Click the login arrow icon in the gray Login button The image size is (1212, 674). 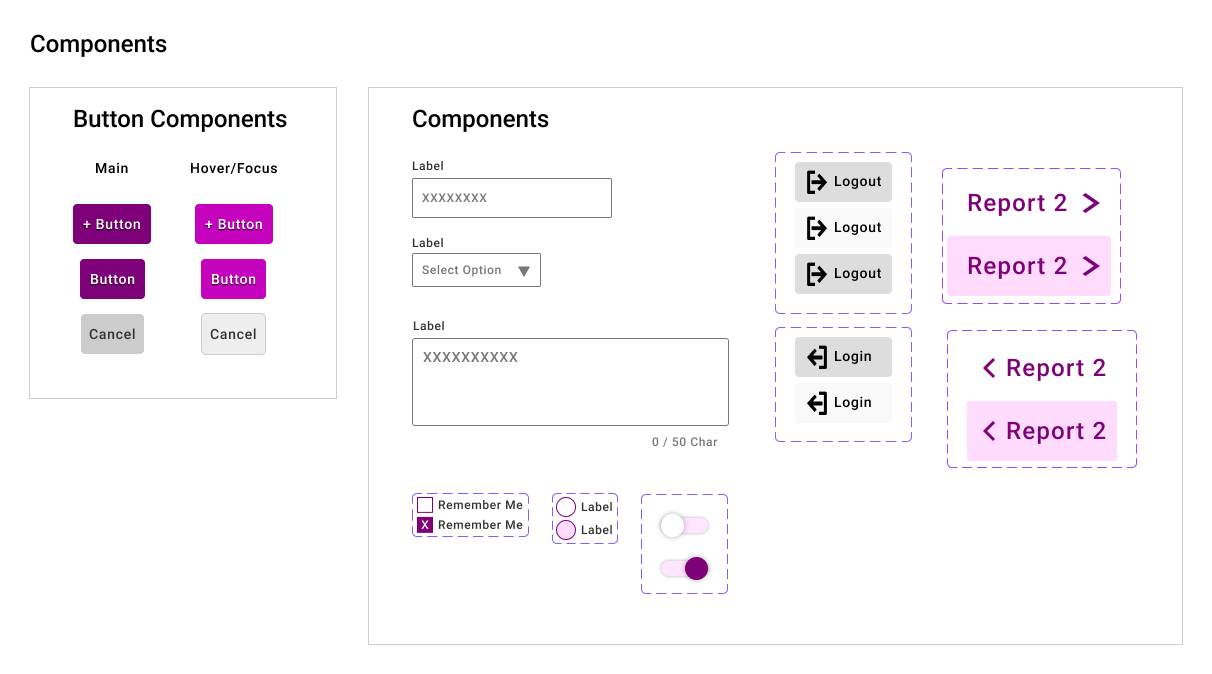(x=816, y=357)
